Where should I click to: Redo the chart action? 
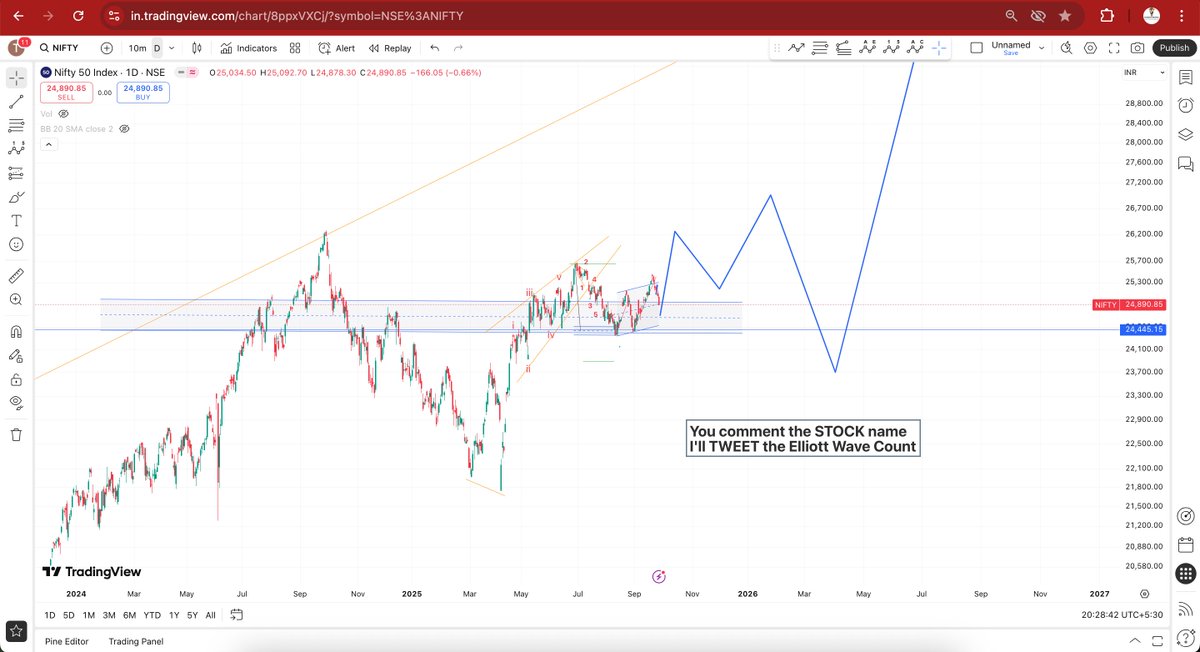click(458, 48)
